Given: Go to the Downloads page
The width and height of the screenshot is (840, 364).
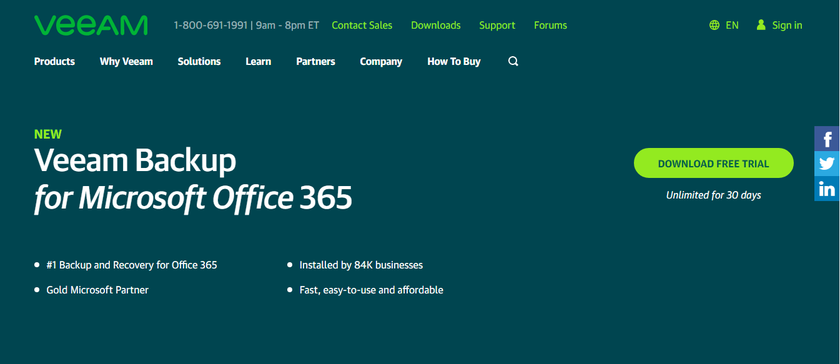Looking at the screenshot, I should coord(436,25).
